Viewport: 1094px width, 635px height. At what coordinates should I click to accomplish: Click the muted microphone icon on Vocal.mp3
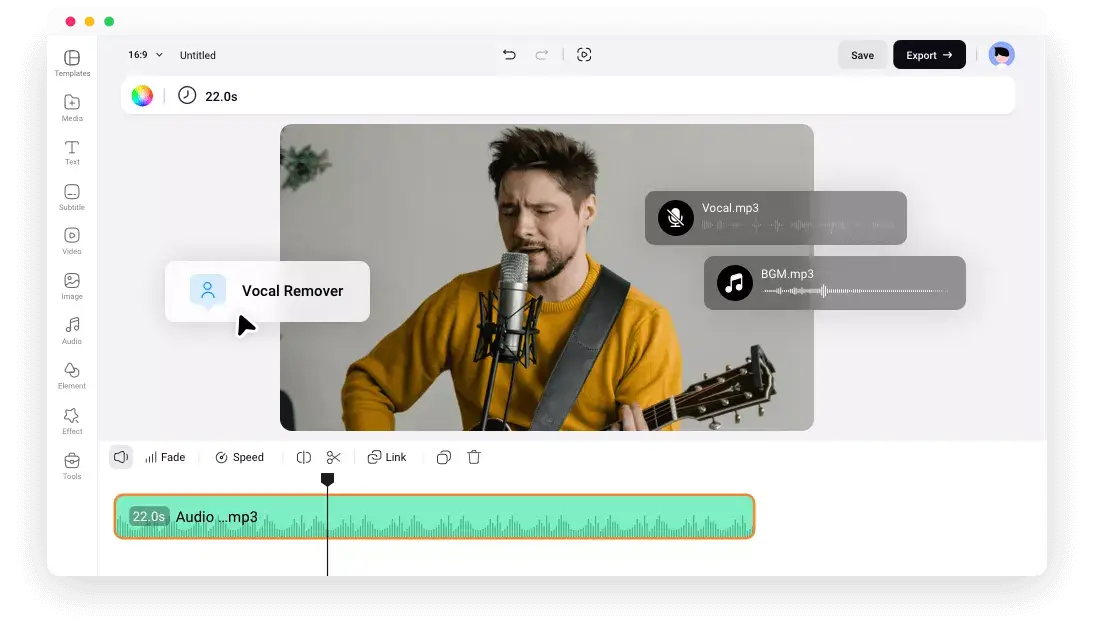(675, 218)
